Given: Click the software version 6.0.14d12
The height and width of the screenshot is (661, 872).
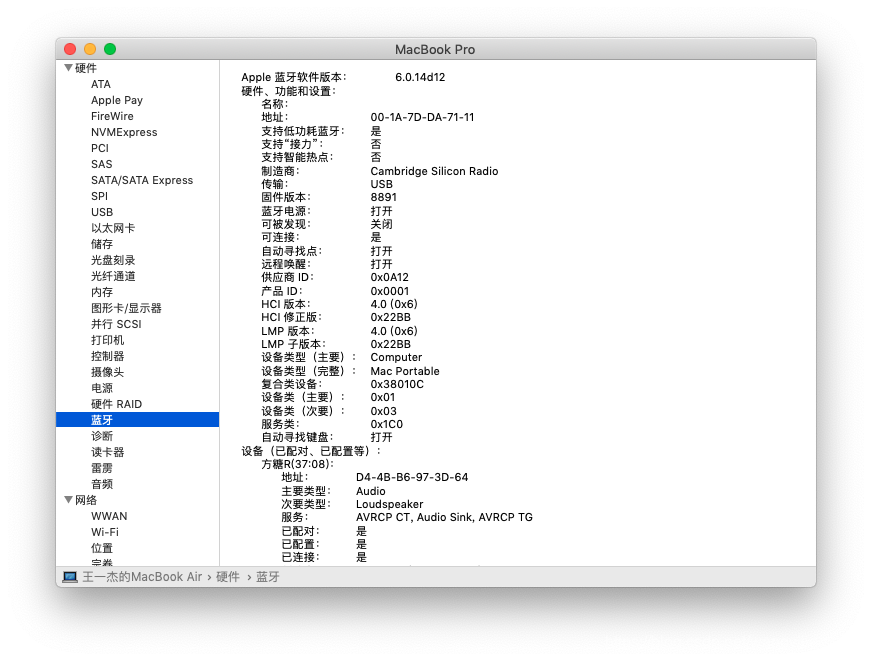Looking at the screenshot, I should (420, 77).
